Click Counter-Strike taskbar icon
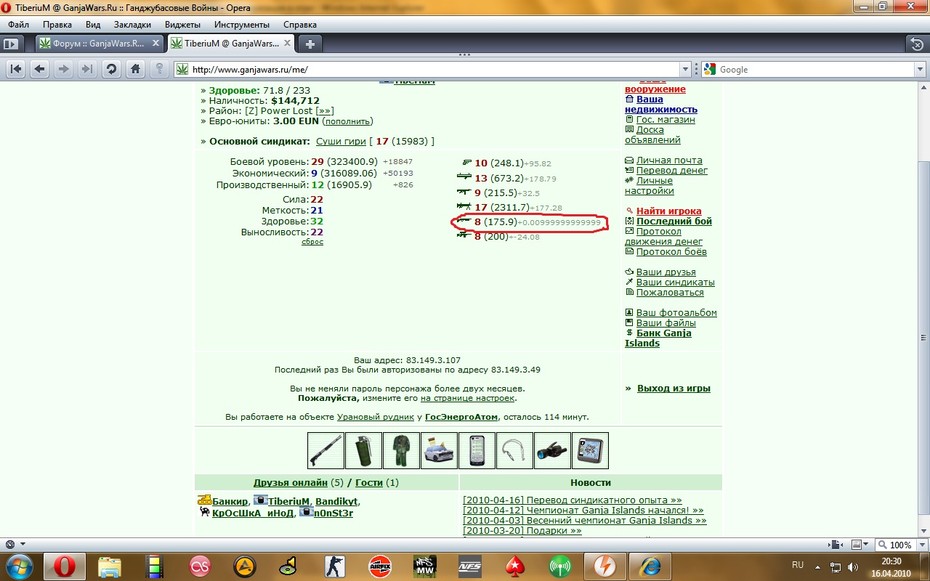Image resolution: width=930 pixels, height=581 pixels. [335, 567]
